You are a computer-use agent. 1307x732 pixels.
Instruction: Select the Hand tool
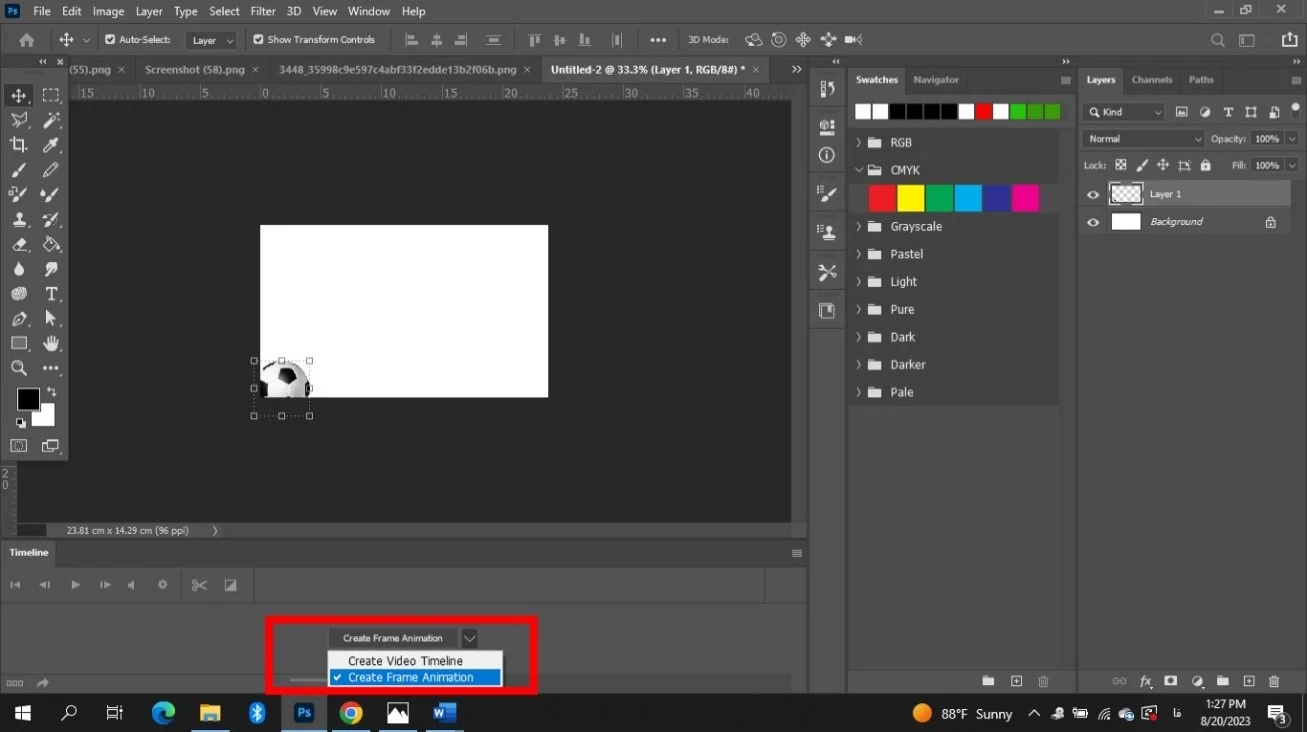coord(51,343)
